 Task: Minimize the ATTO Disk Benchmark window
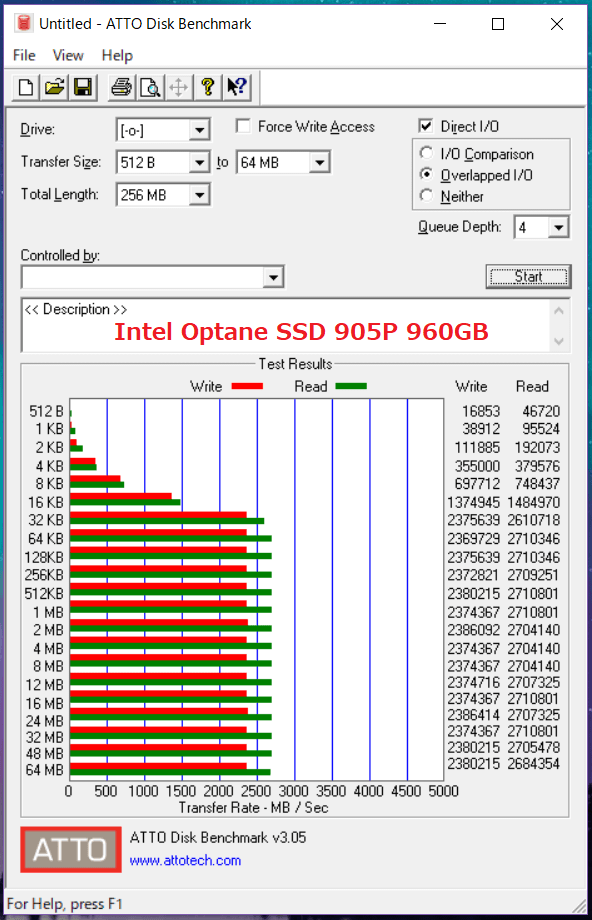pyautogui.click(x=440, y=24)
